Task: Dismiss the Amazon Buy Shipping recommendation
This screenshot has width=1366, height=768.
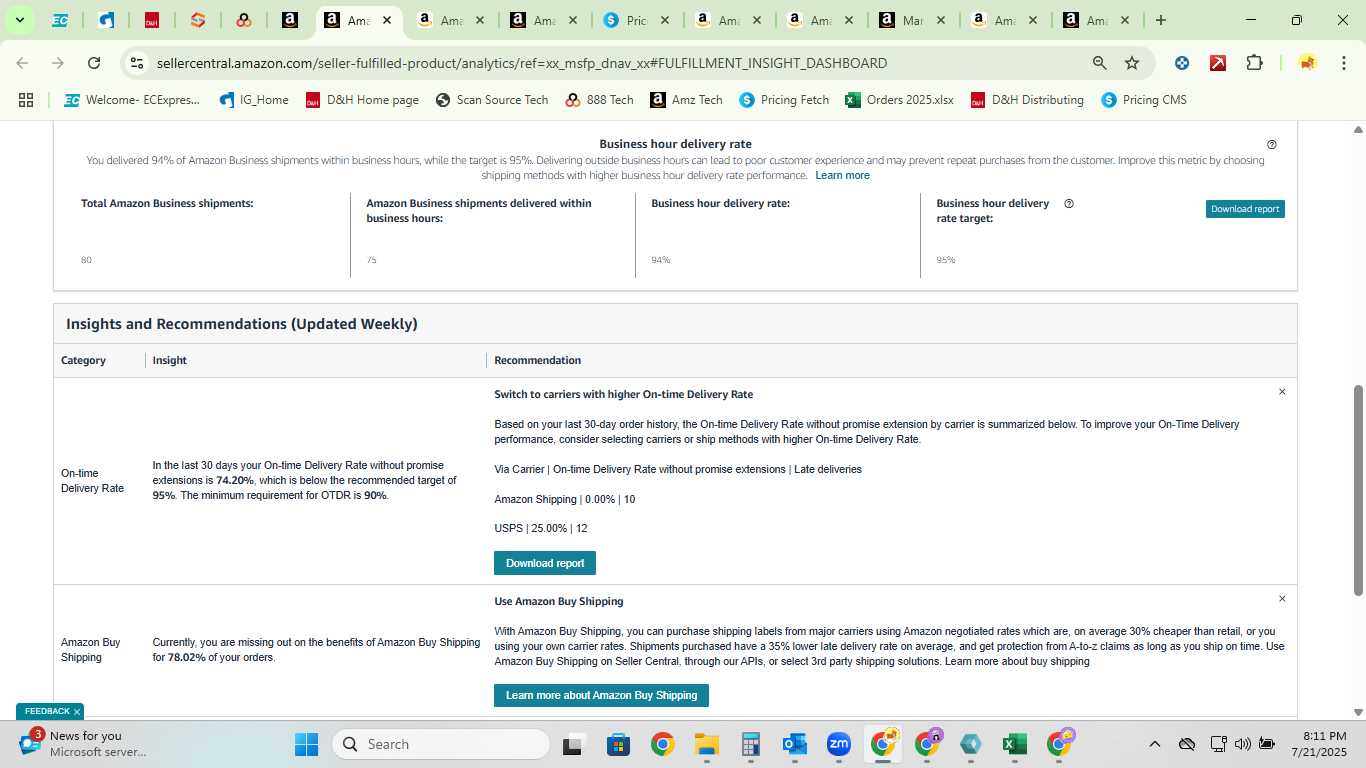Action: (x=1282, y=599)
